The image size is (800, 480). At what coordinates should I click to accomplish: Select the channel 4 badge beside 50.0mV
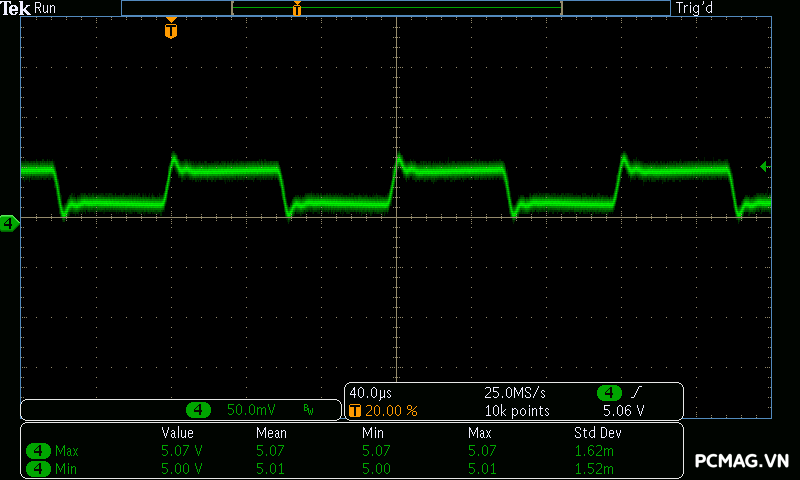pos(200,410)
